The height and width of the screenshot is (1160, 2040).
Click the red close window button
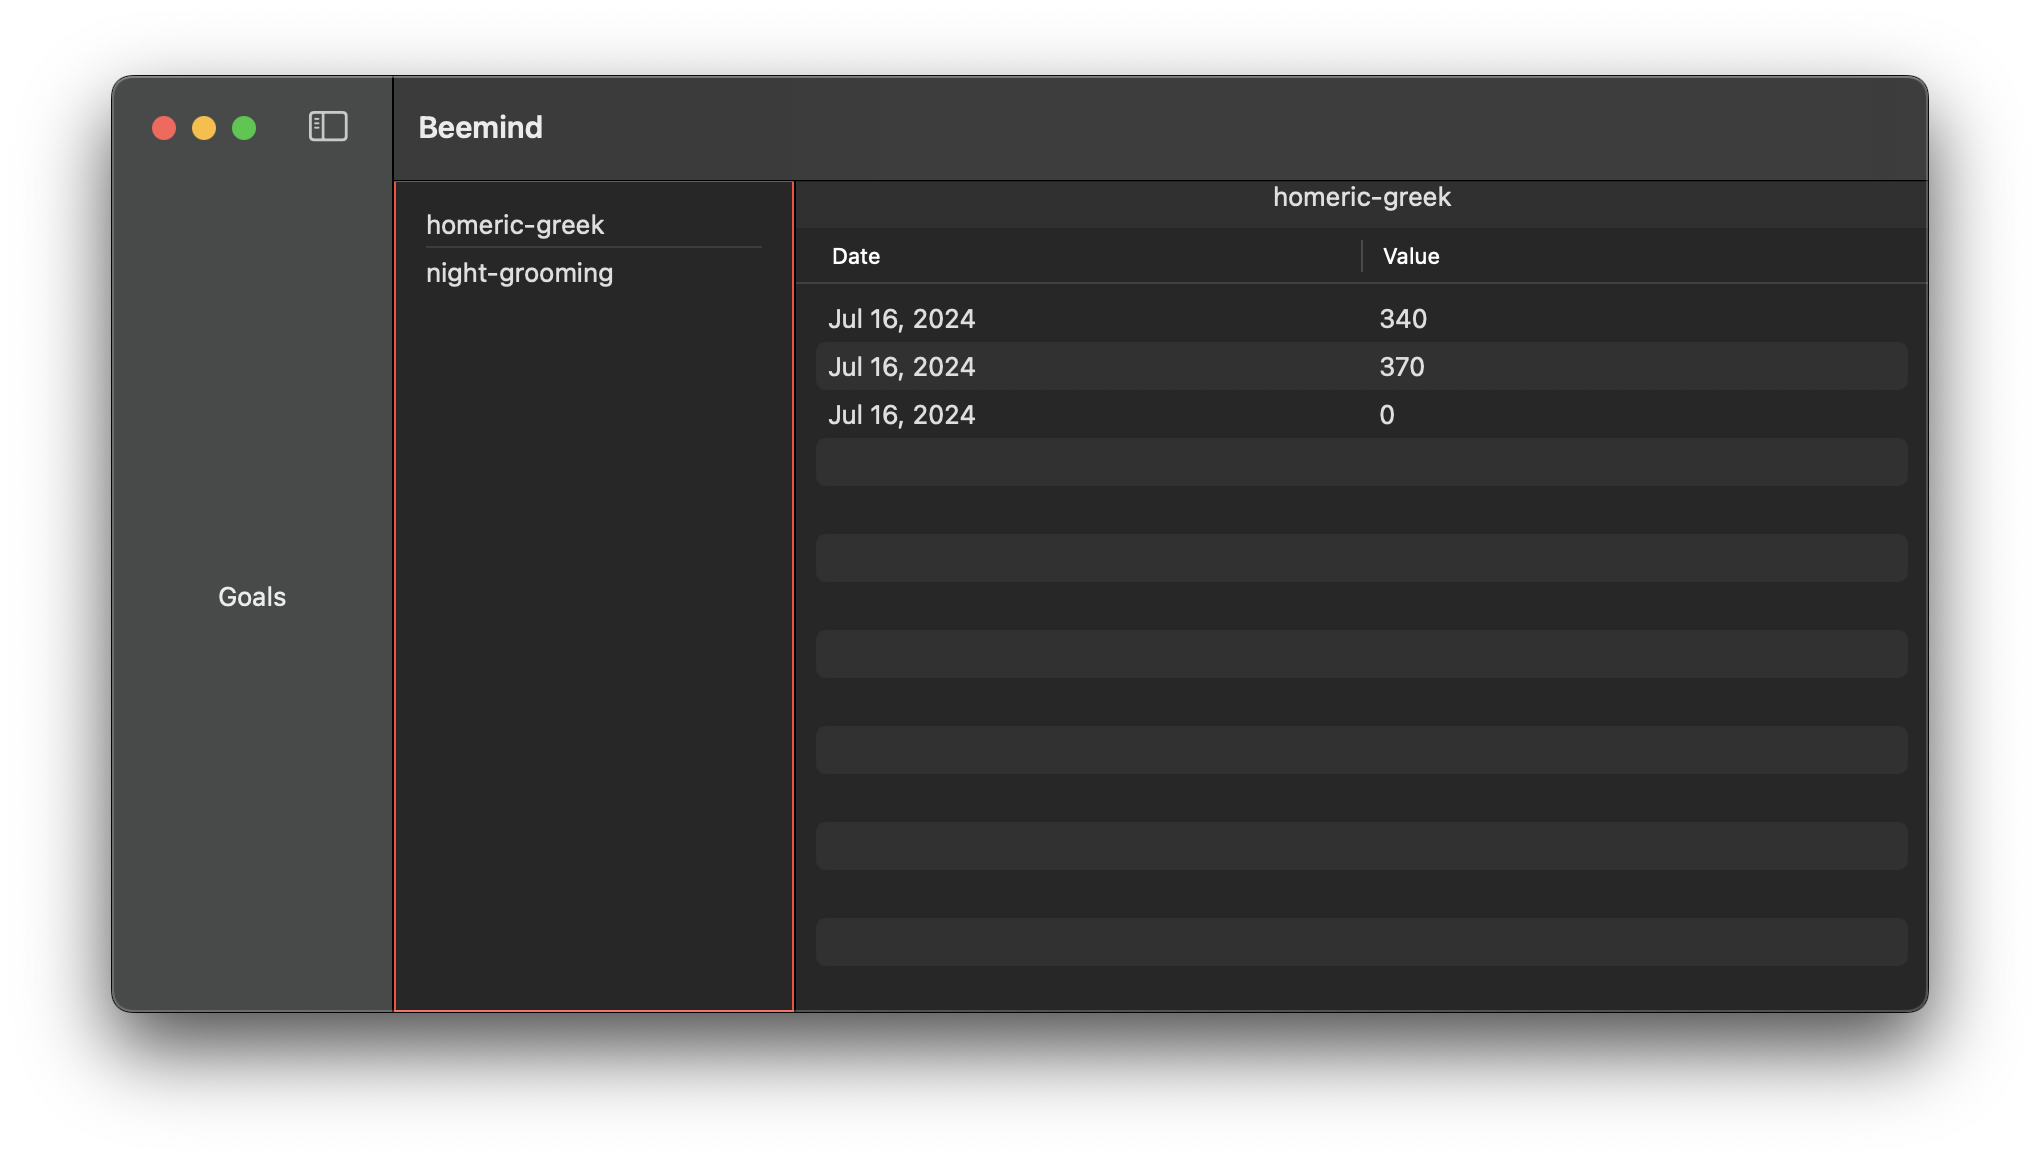click(x=164, y=128)
